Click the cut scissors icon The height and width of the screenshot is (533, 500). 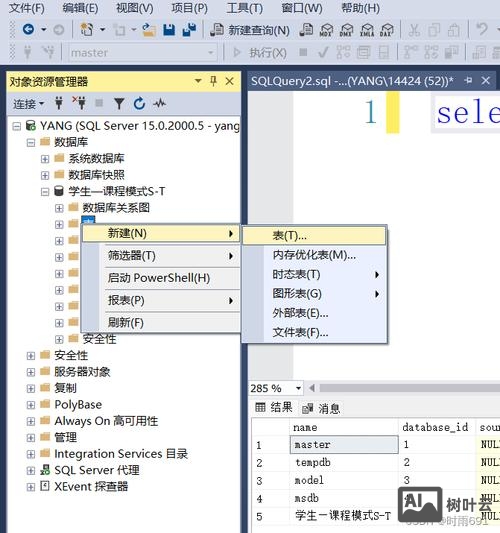point(414,30)
